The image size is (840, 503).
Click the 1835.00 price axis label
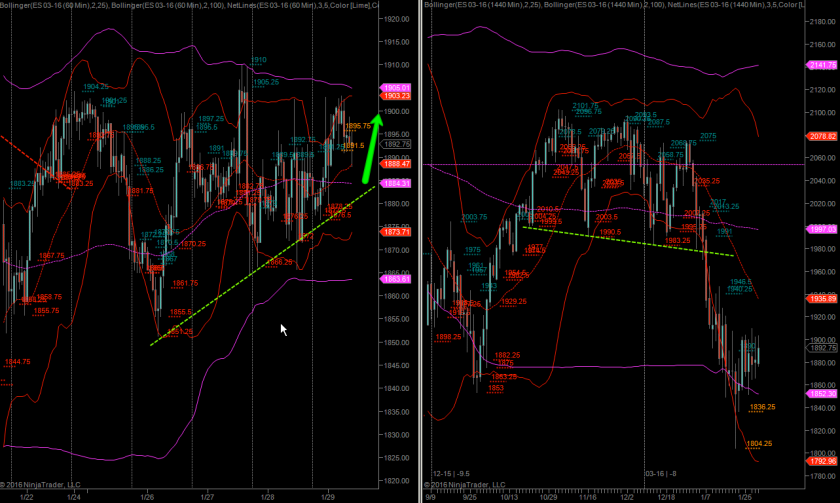[396, 412]
